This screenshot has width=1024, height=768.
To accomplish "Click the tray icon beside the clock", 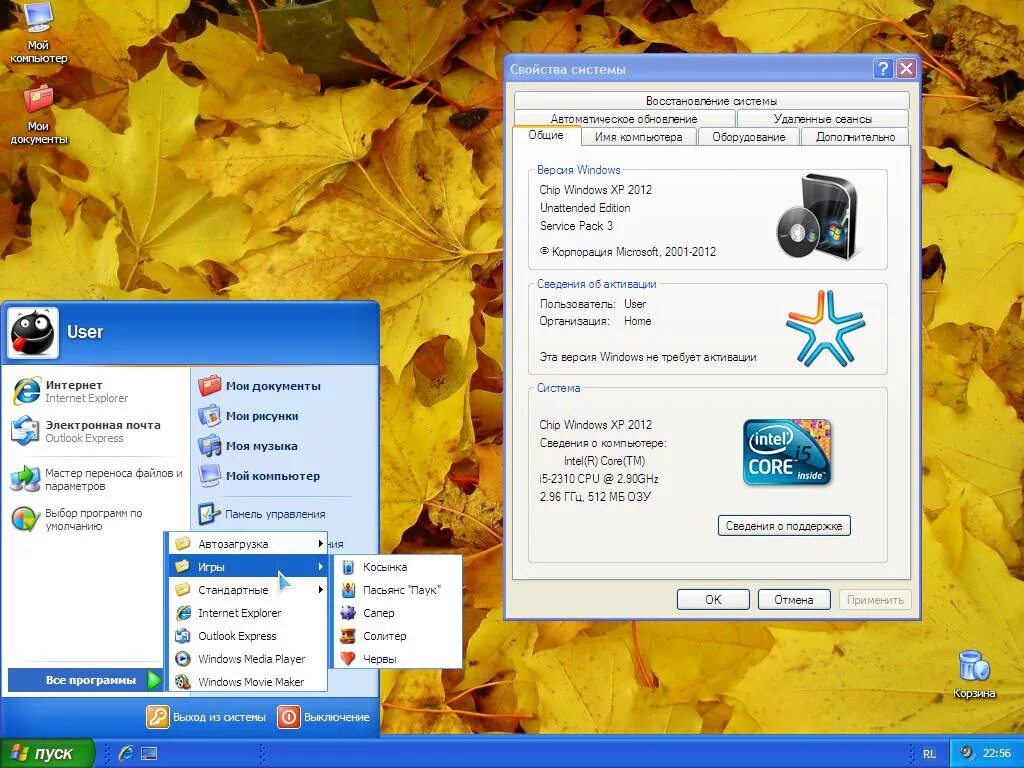I will click(x=967, y=753).
